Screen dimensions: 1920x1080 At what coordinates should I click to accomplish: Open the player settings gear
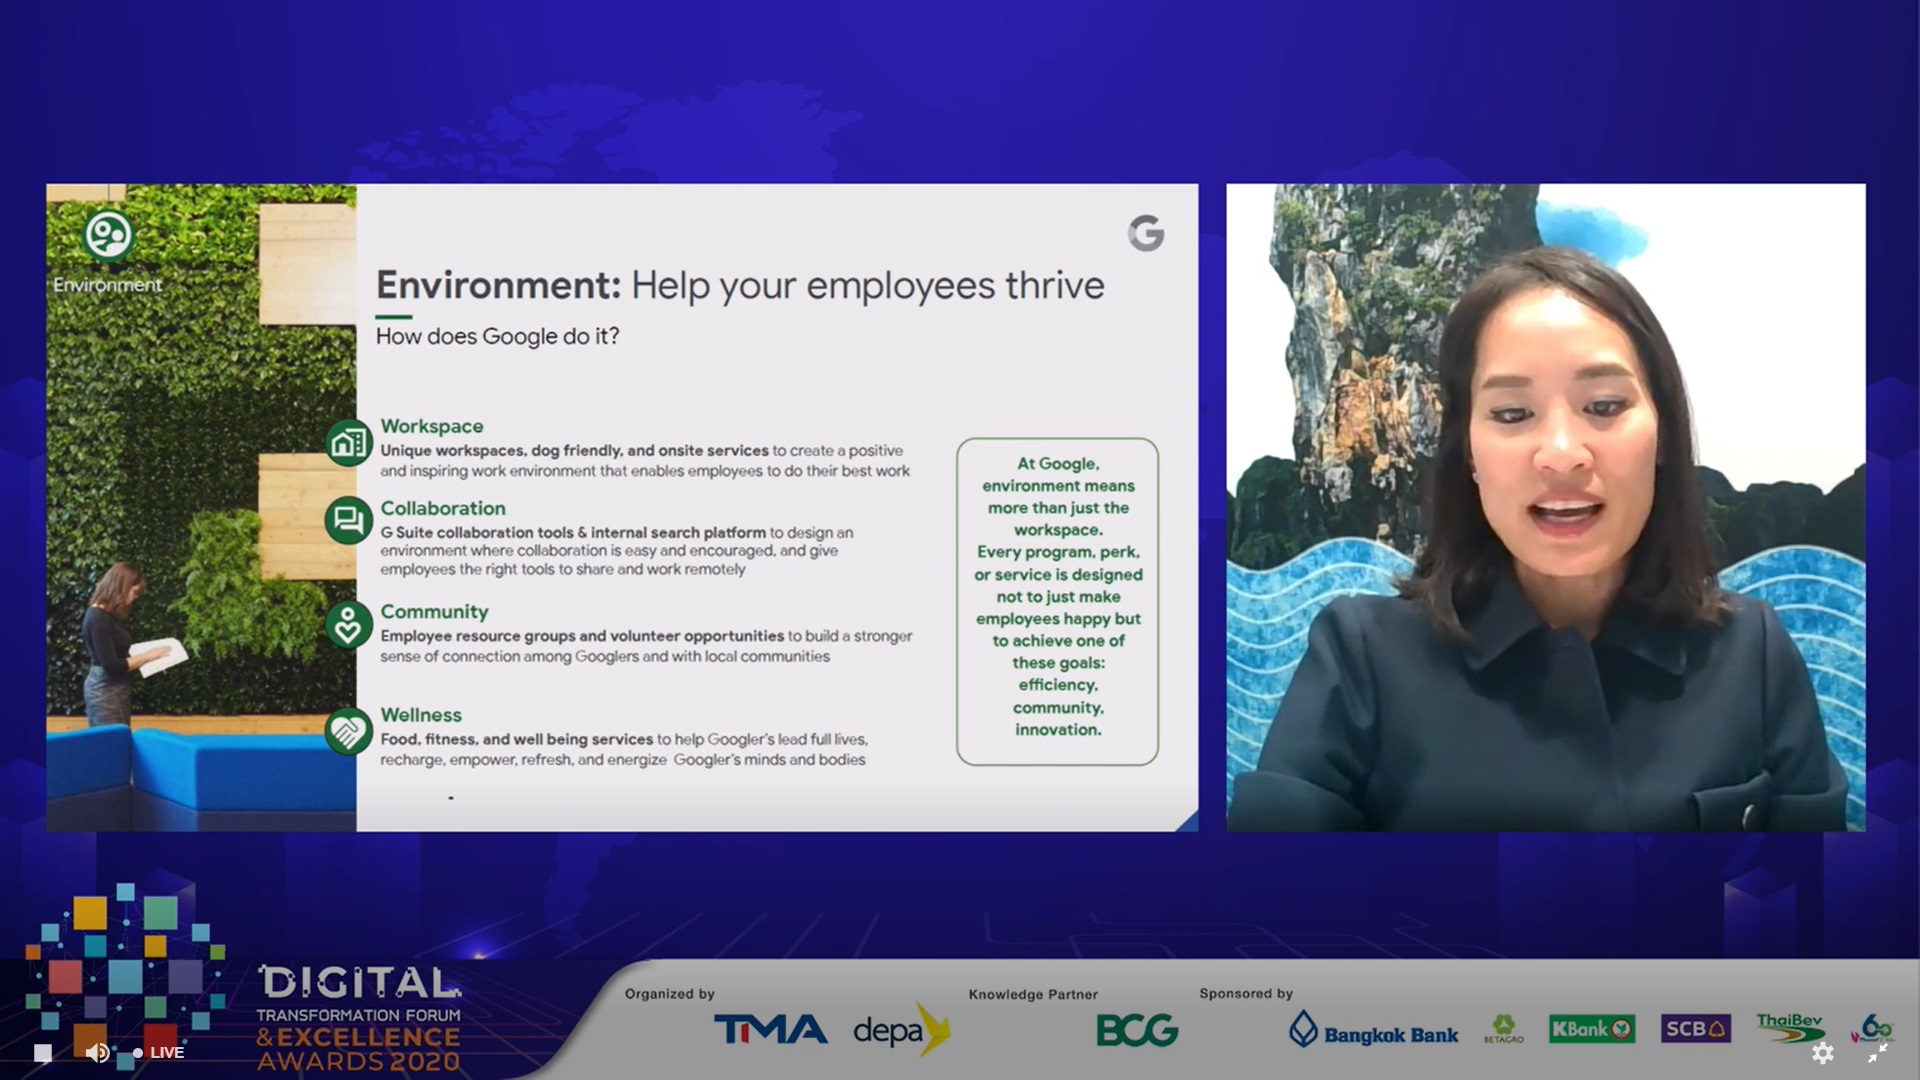tap(1822, 1052)
